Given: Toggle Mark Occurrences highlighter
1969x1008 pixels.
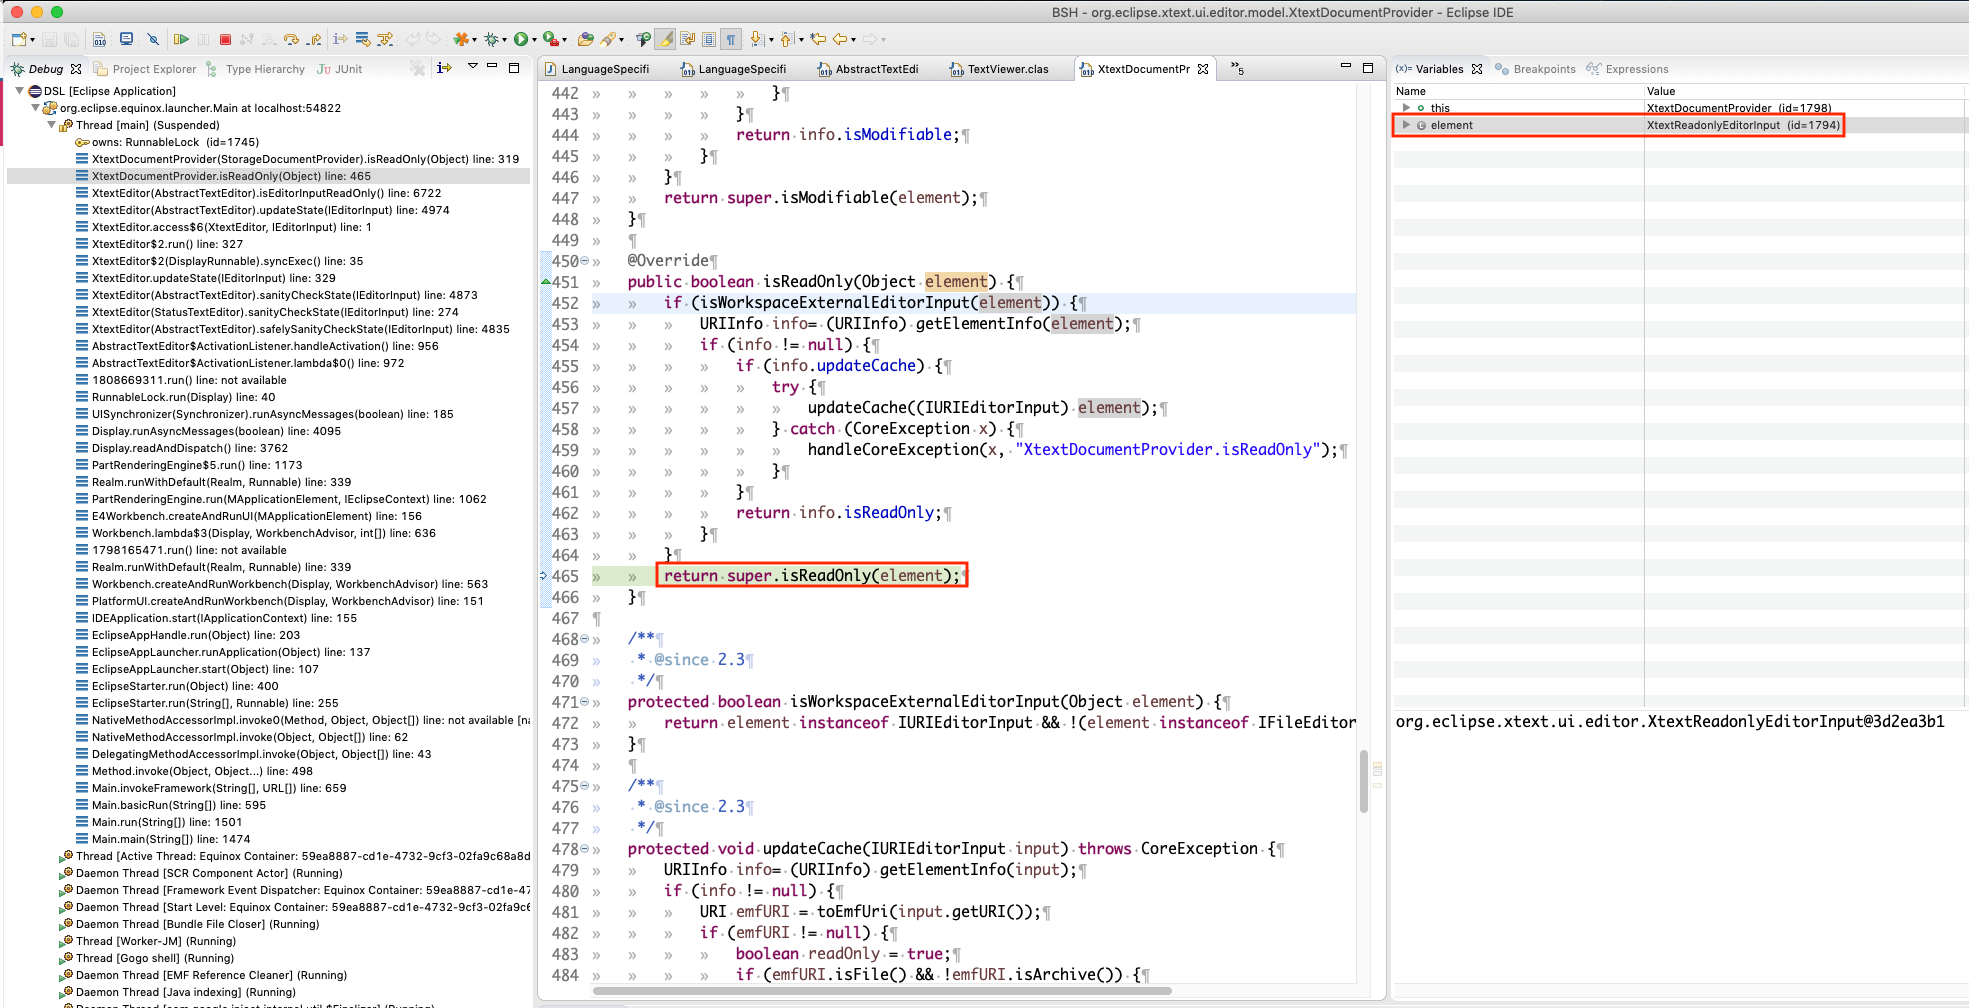Looking at the screenshot, I should click(x=666, y=40).
